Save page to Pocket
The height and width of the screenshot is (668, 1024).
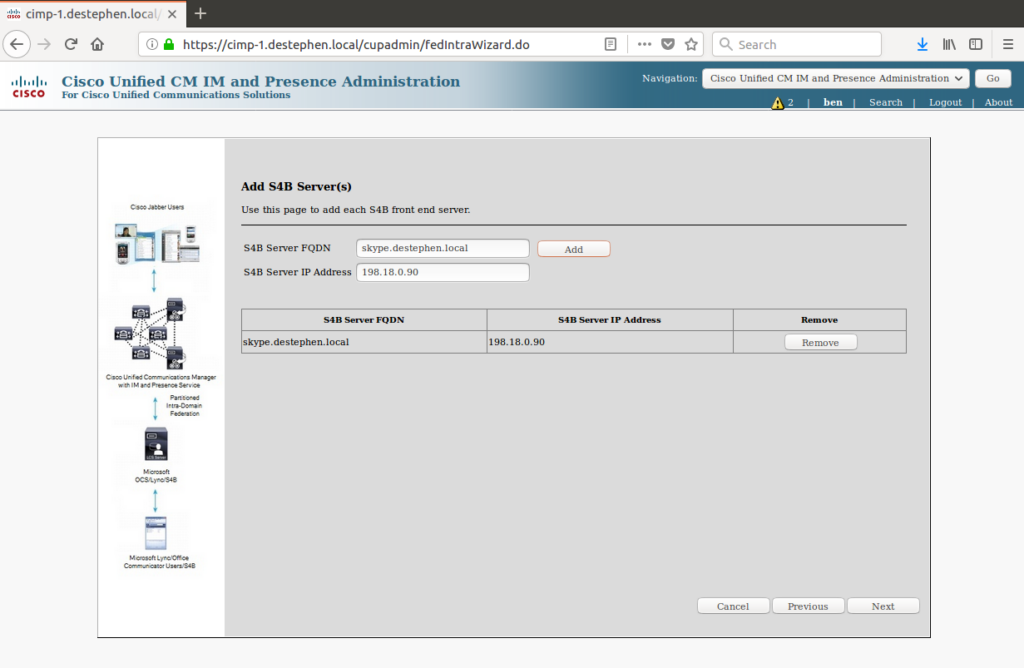click(x=667, y=44)
